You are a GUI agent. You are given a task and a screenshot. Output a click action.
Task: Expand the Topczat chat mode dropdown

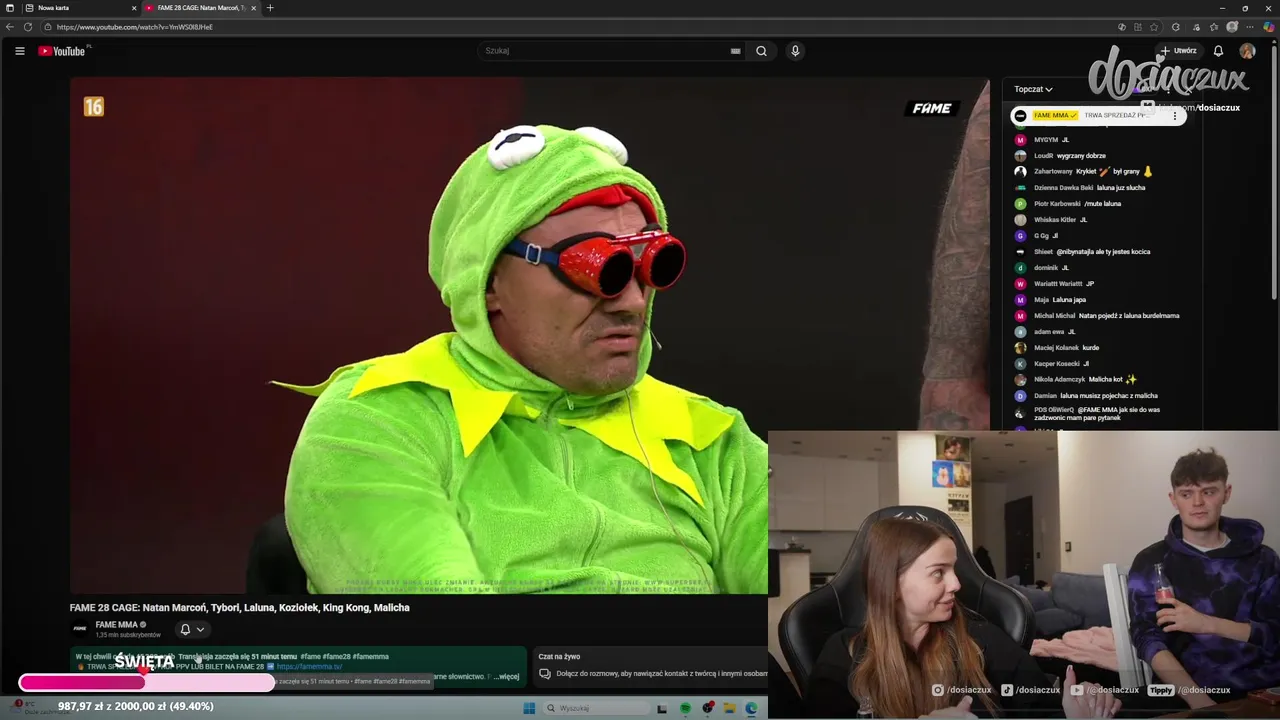pos(1033,89)
